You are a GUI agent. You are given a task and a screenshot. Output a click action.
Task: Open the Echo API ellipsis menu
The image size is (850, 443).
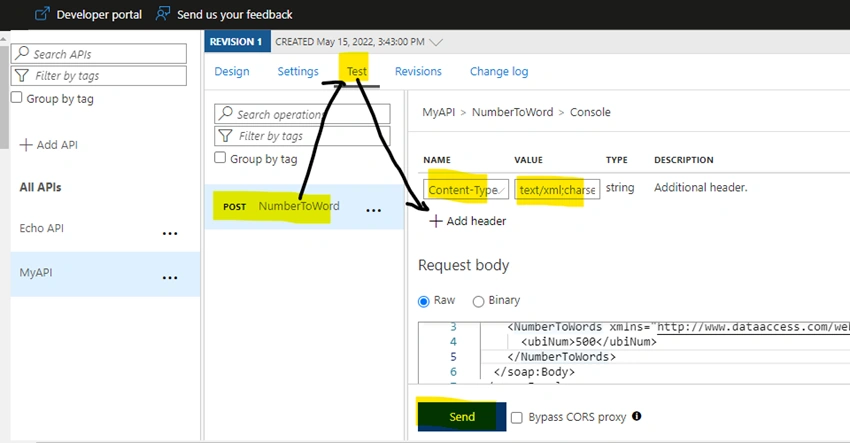coord(170,234)
